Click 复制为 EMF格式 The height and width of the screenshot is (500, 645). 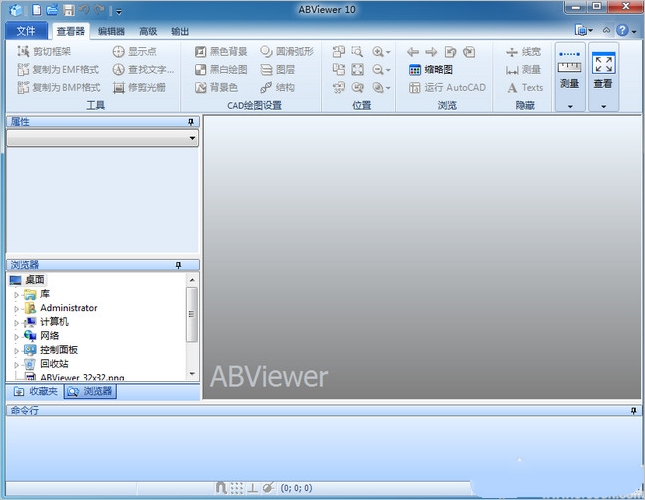[58, 69]
